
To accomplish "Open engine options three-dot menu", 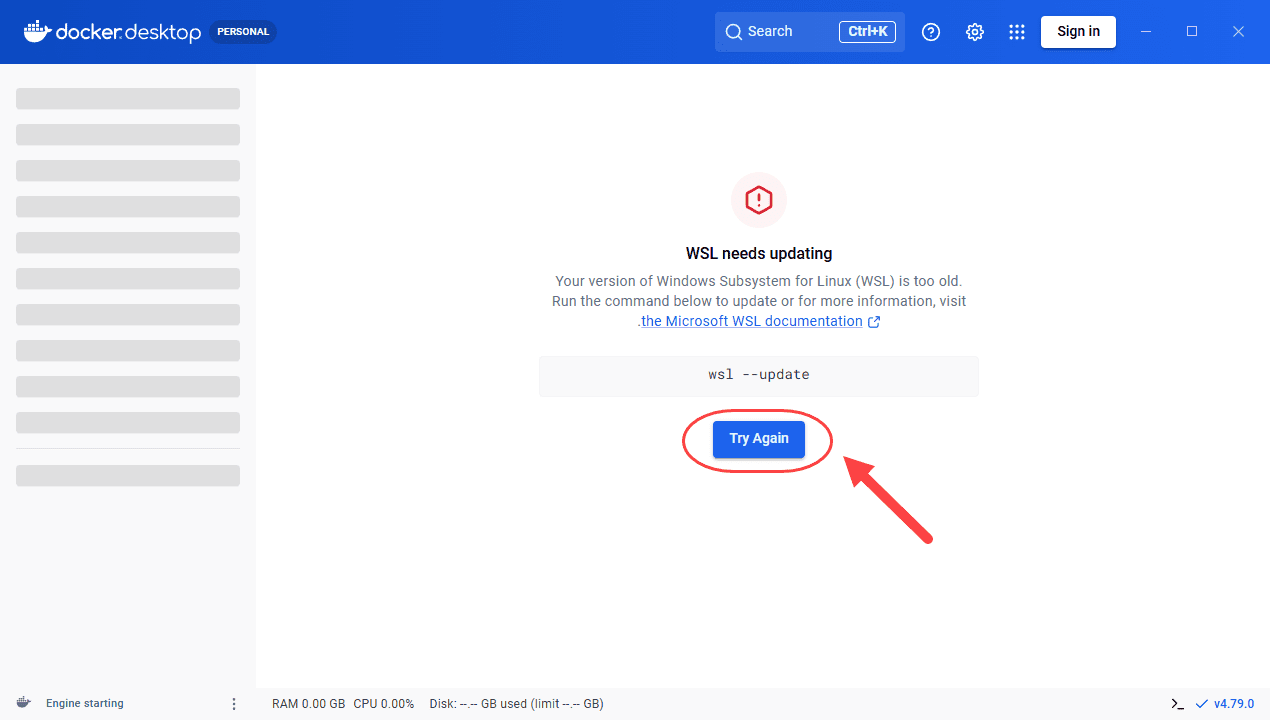I will (234, 704).
